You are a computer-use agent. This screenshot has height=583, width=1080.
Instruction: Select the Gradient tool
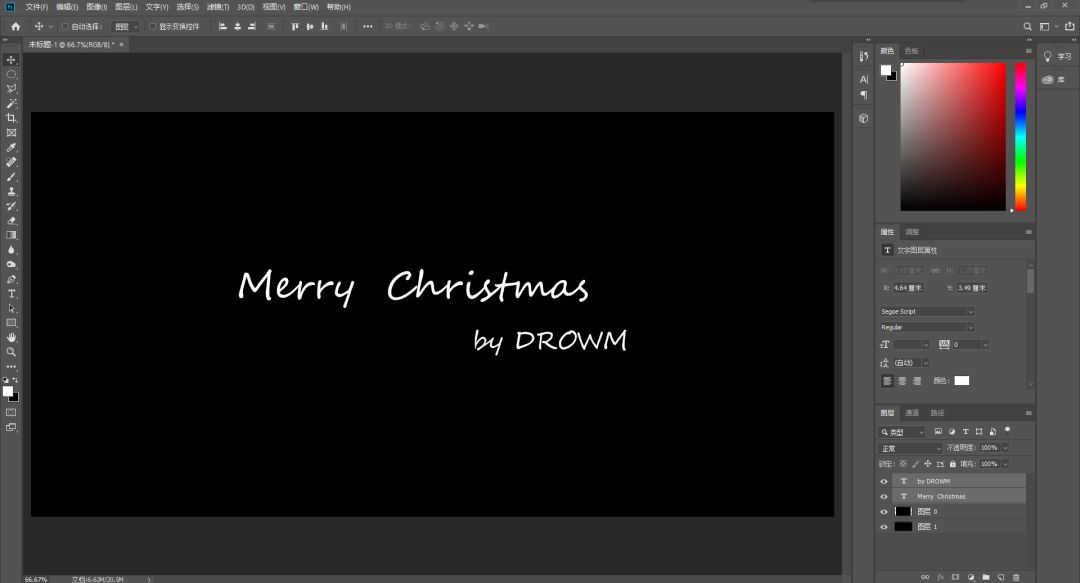11,235
